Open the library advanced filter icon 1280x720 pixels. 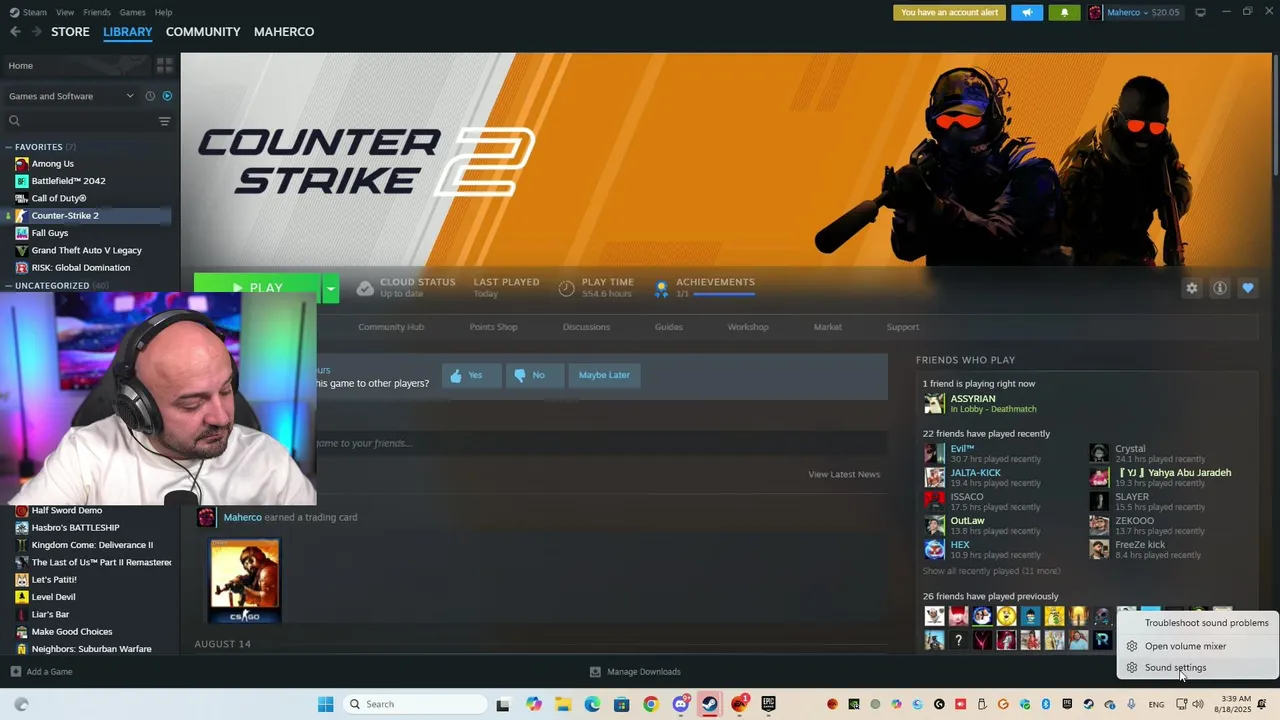[x=165, y=121]
